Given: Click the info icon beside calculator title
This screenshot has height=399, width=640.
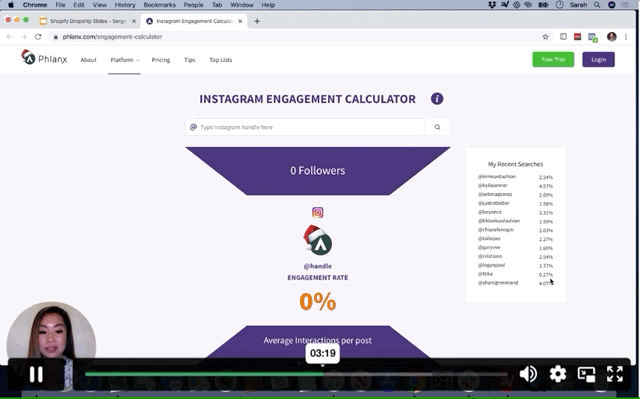Looking at the screenshot, I should coord(437,99).
